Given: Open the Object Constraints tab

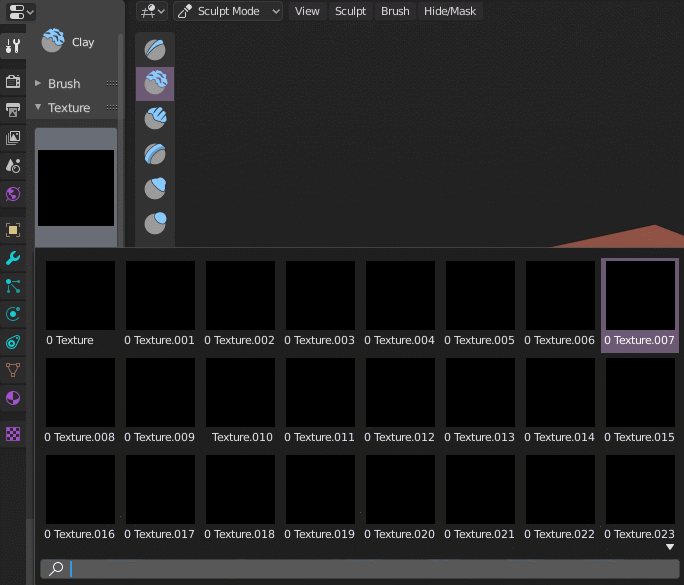Looking at the screenshot, I should tap(13, 342).
